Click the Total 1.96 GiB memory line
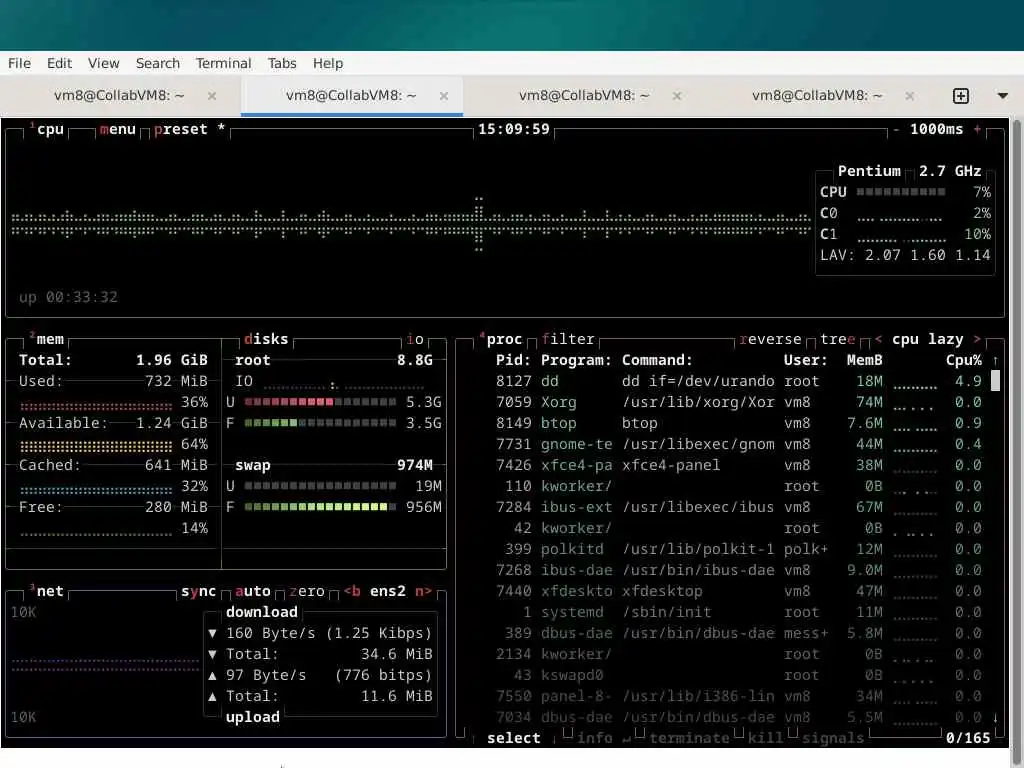 [x=113, y=360]
